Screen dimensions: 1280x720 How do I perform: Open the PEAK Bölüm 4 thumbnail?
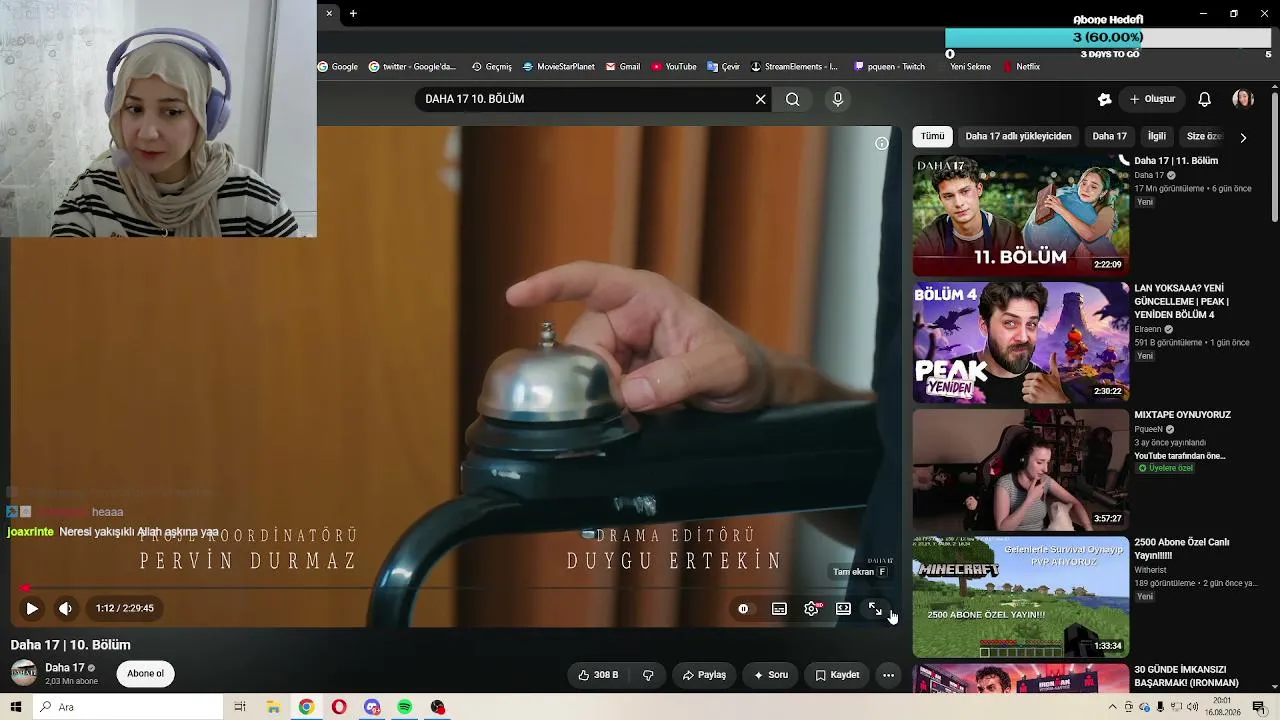click(x=1021, y=343)
